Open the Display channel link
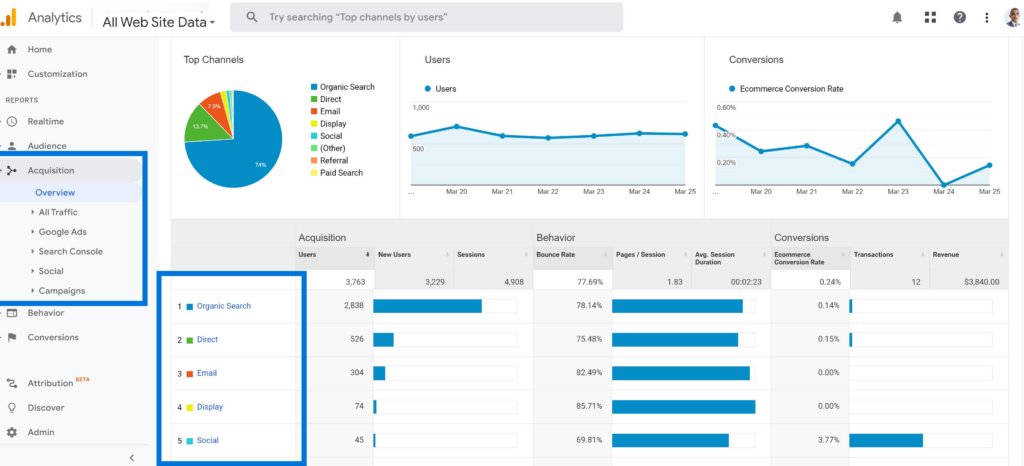The height and width of the screenshot is (466, 1024). [210, 407]
